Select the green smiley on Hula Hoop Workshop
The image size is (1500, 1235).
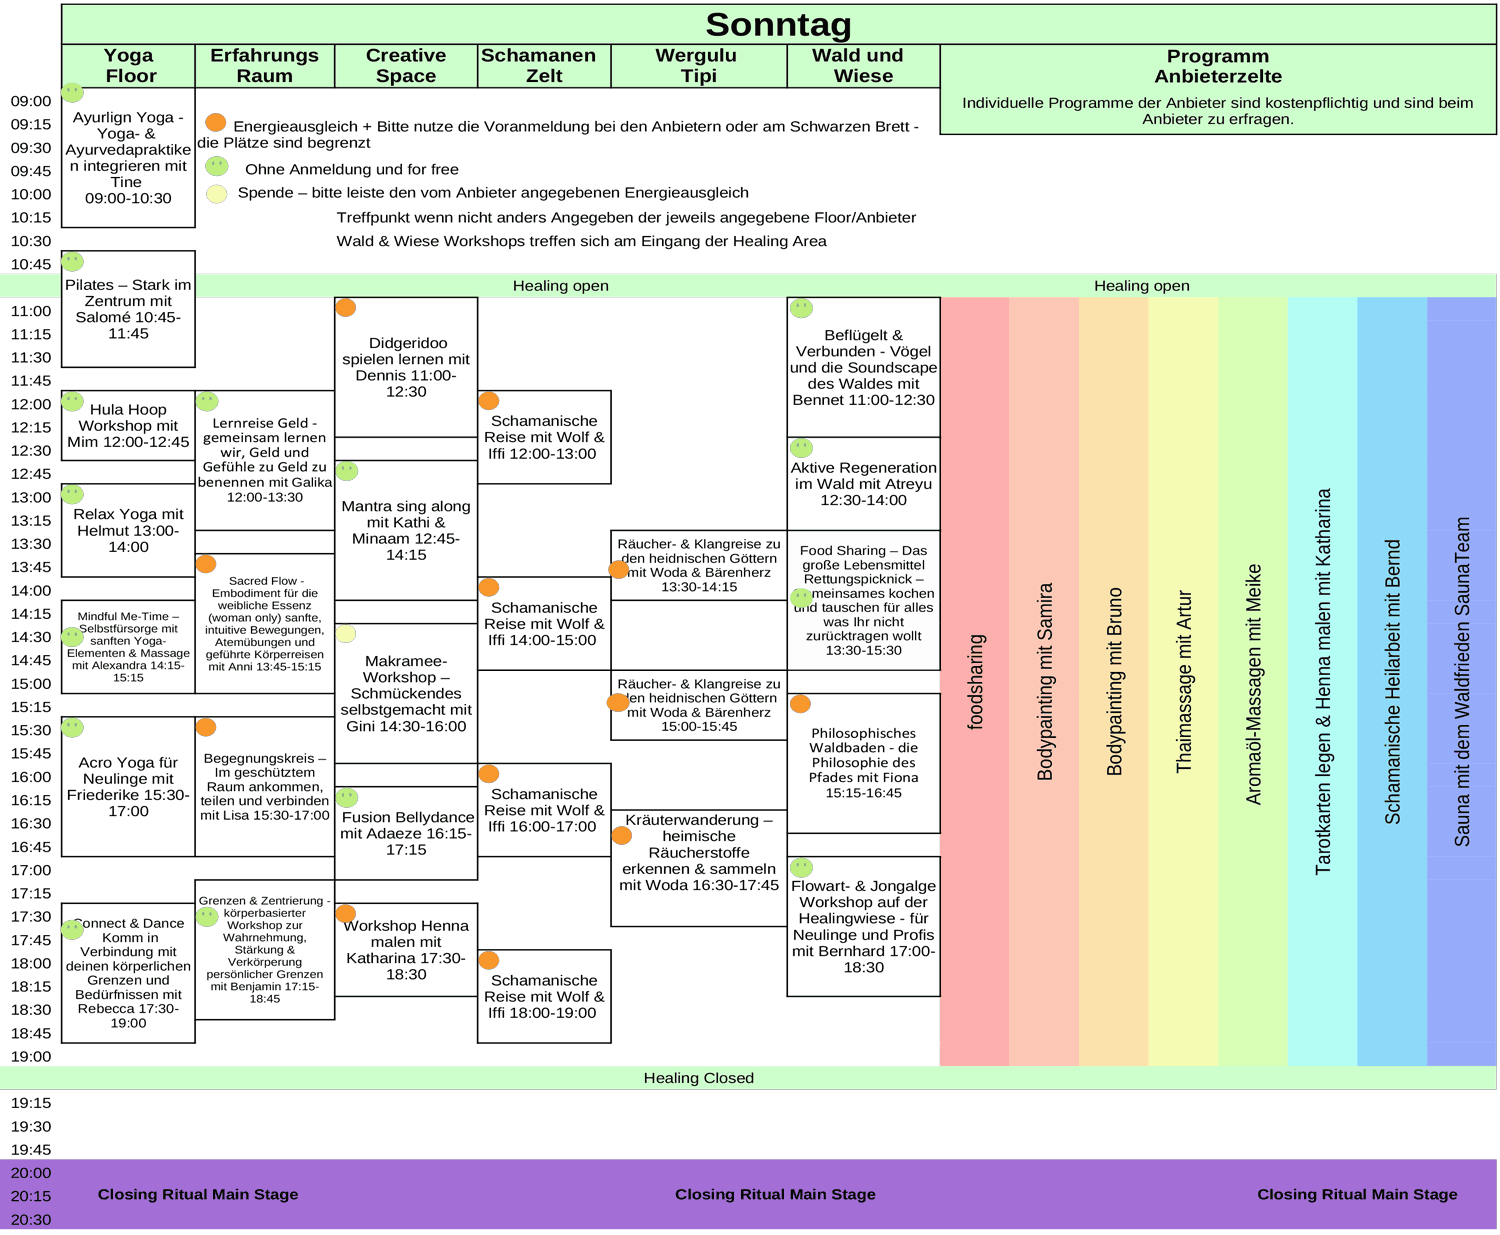coord(72,402)
